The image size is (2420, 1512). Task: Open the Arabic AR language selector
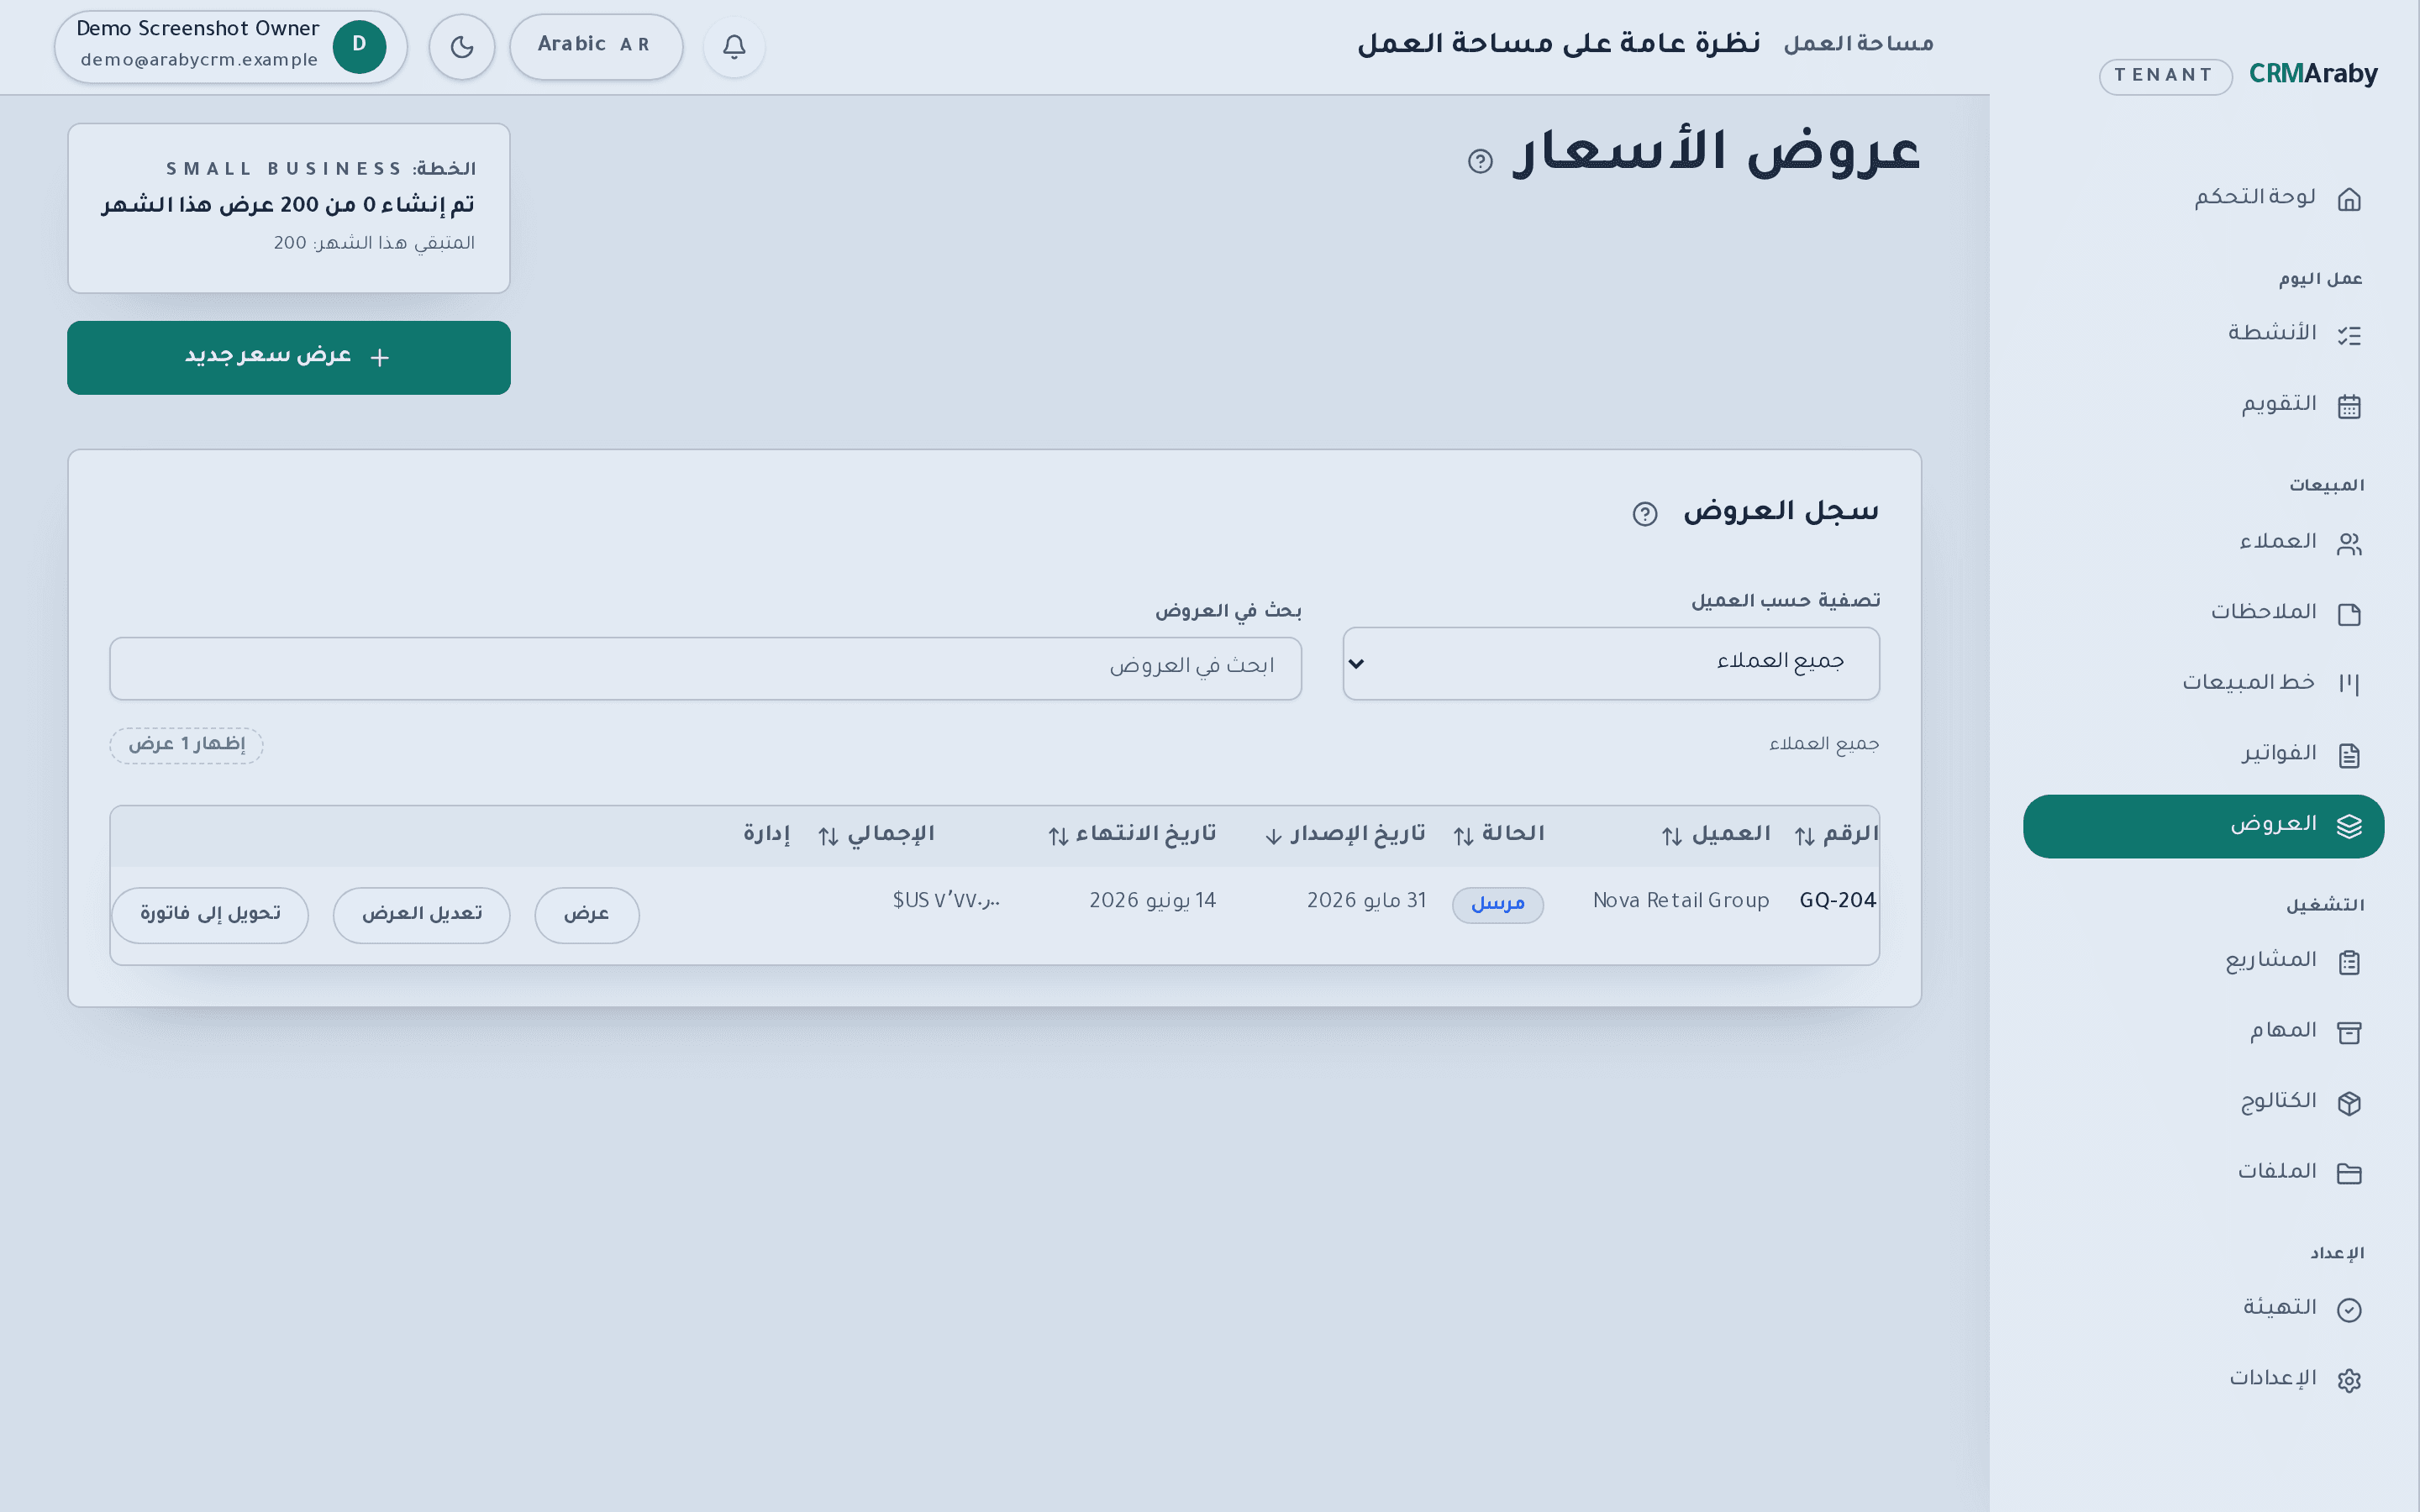point(596,46)
